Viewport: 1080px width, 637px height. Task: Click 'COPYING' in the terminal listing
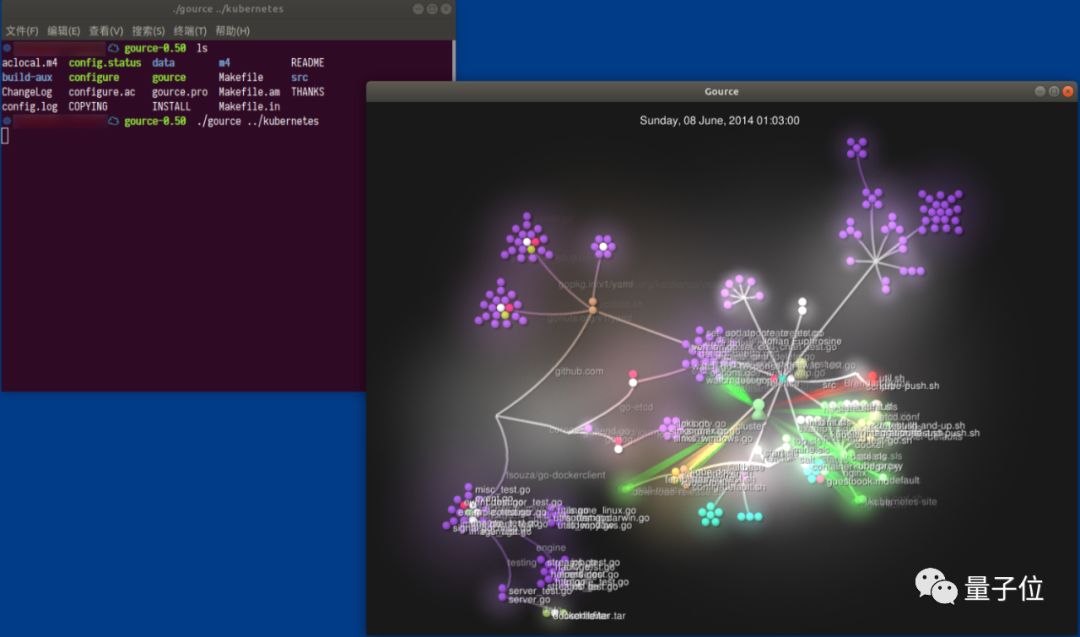coord(88,107)
